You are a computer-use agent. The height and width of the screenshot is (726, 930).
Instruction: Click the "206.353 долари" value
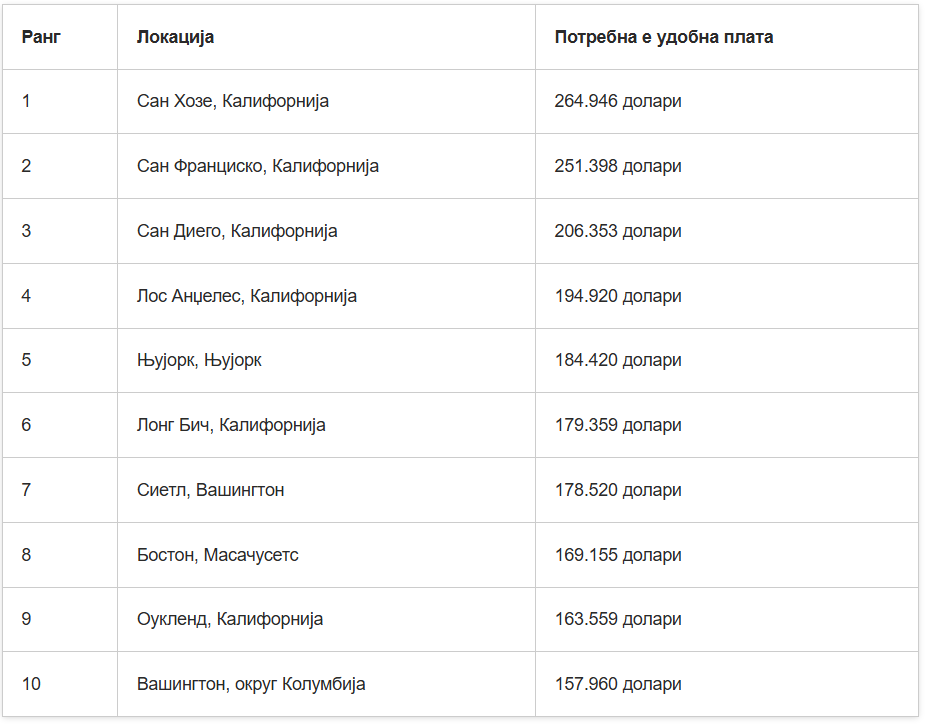(618, 231)
